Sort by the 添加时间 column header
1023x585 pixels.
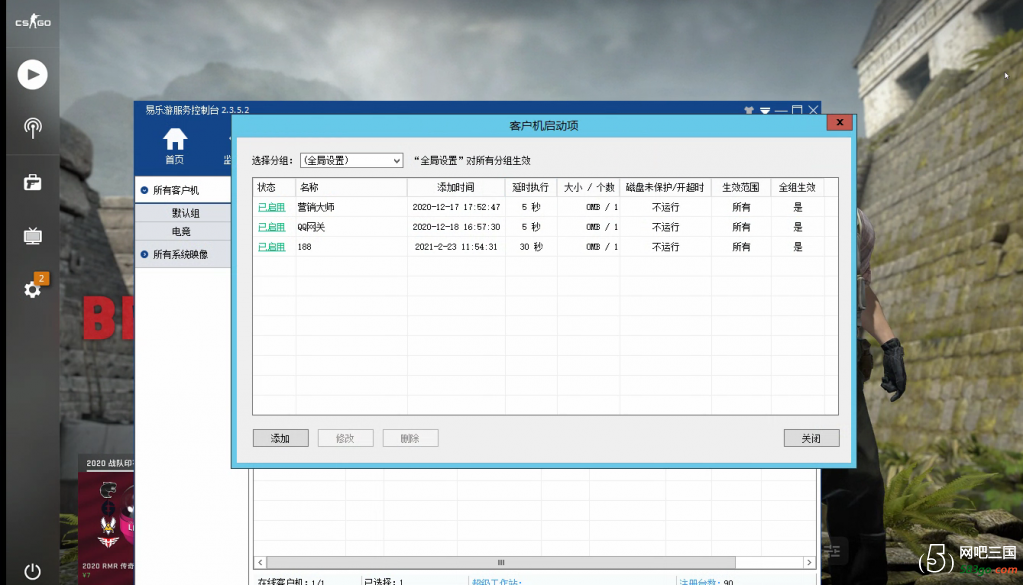pos(456,187)
